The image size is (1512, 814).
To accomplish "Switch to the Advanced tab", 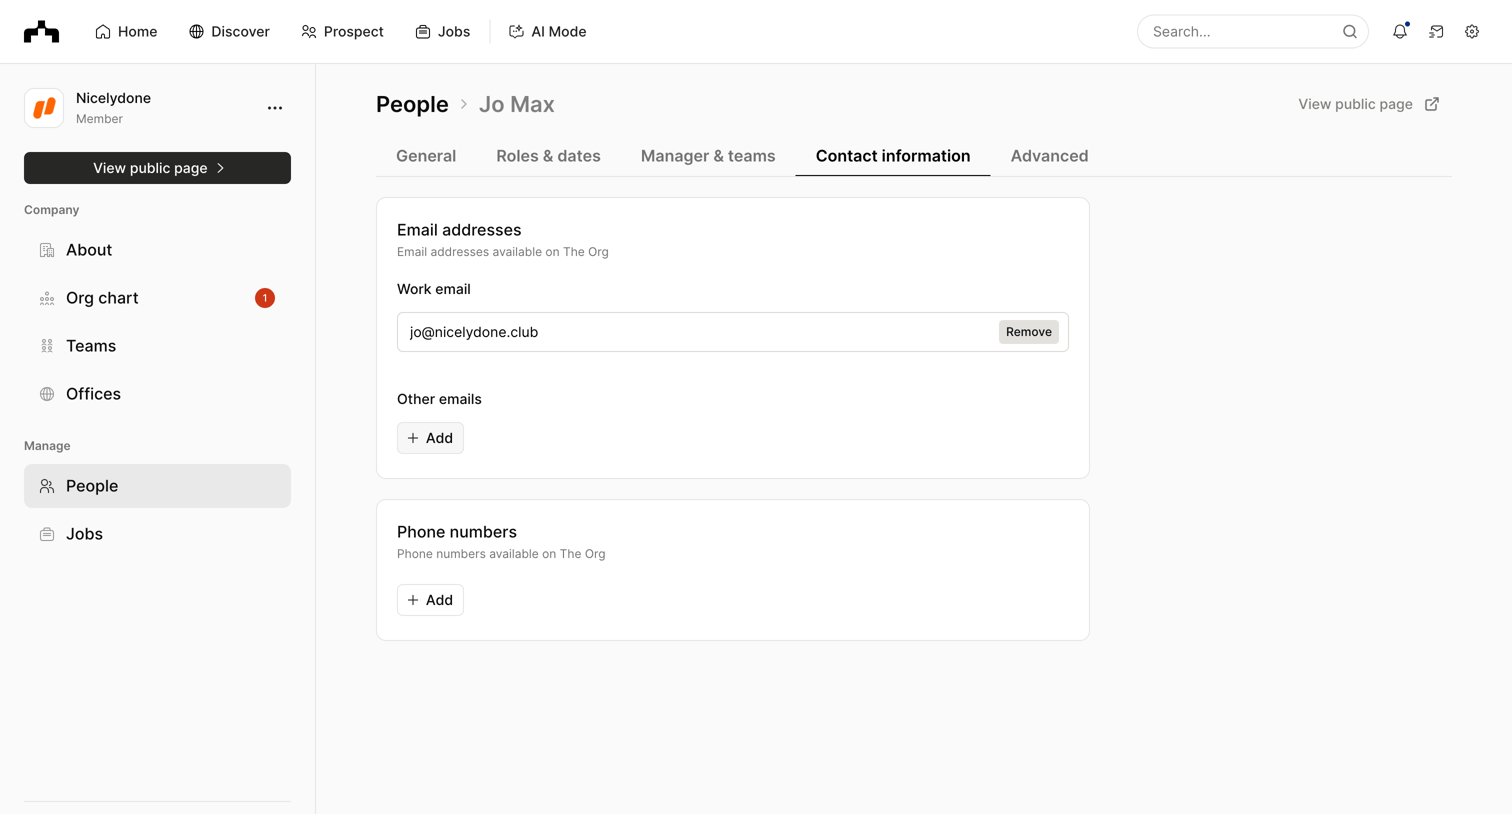I will [x=1049, y=156].
